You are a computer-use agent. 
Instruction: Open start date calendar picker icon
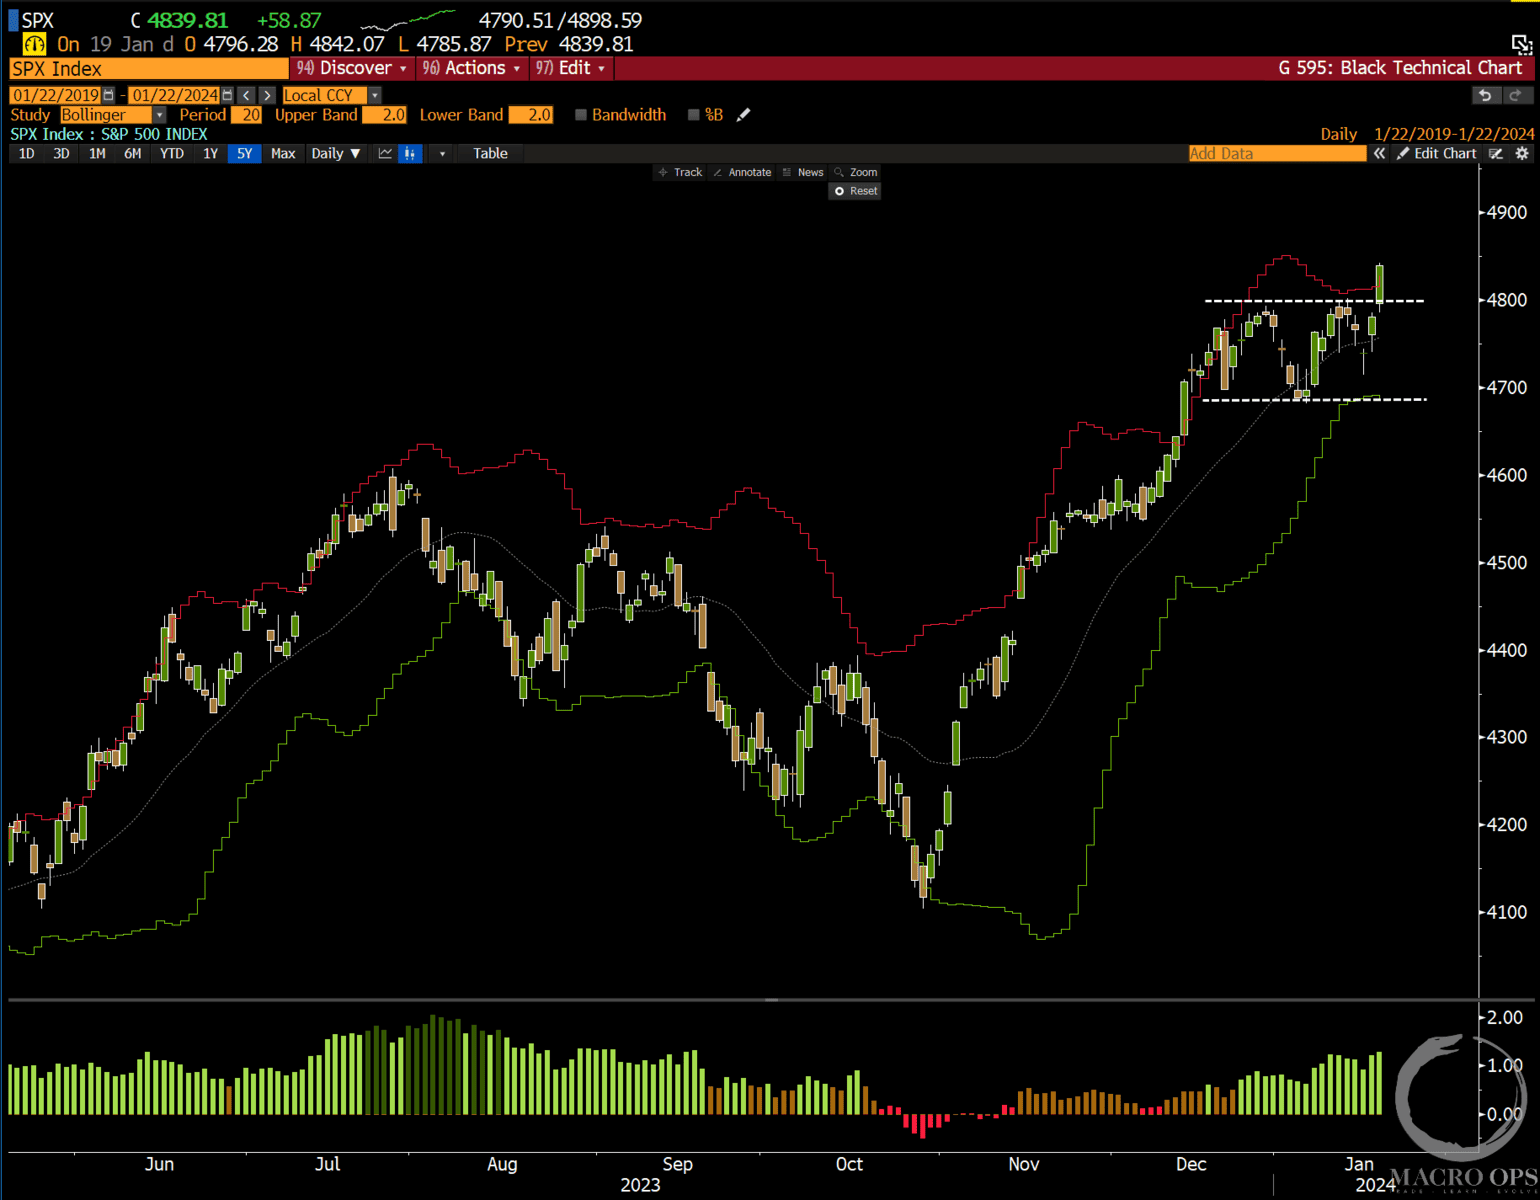pos(109,95)
